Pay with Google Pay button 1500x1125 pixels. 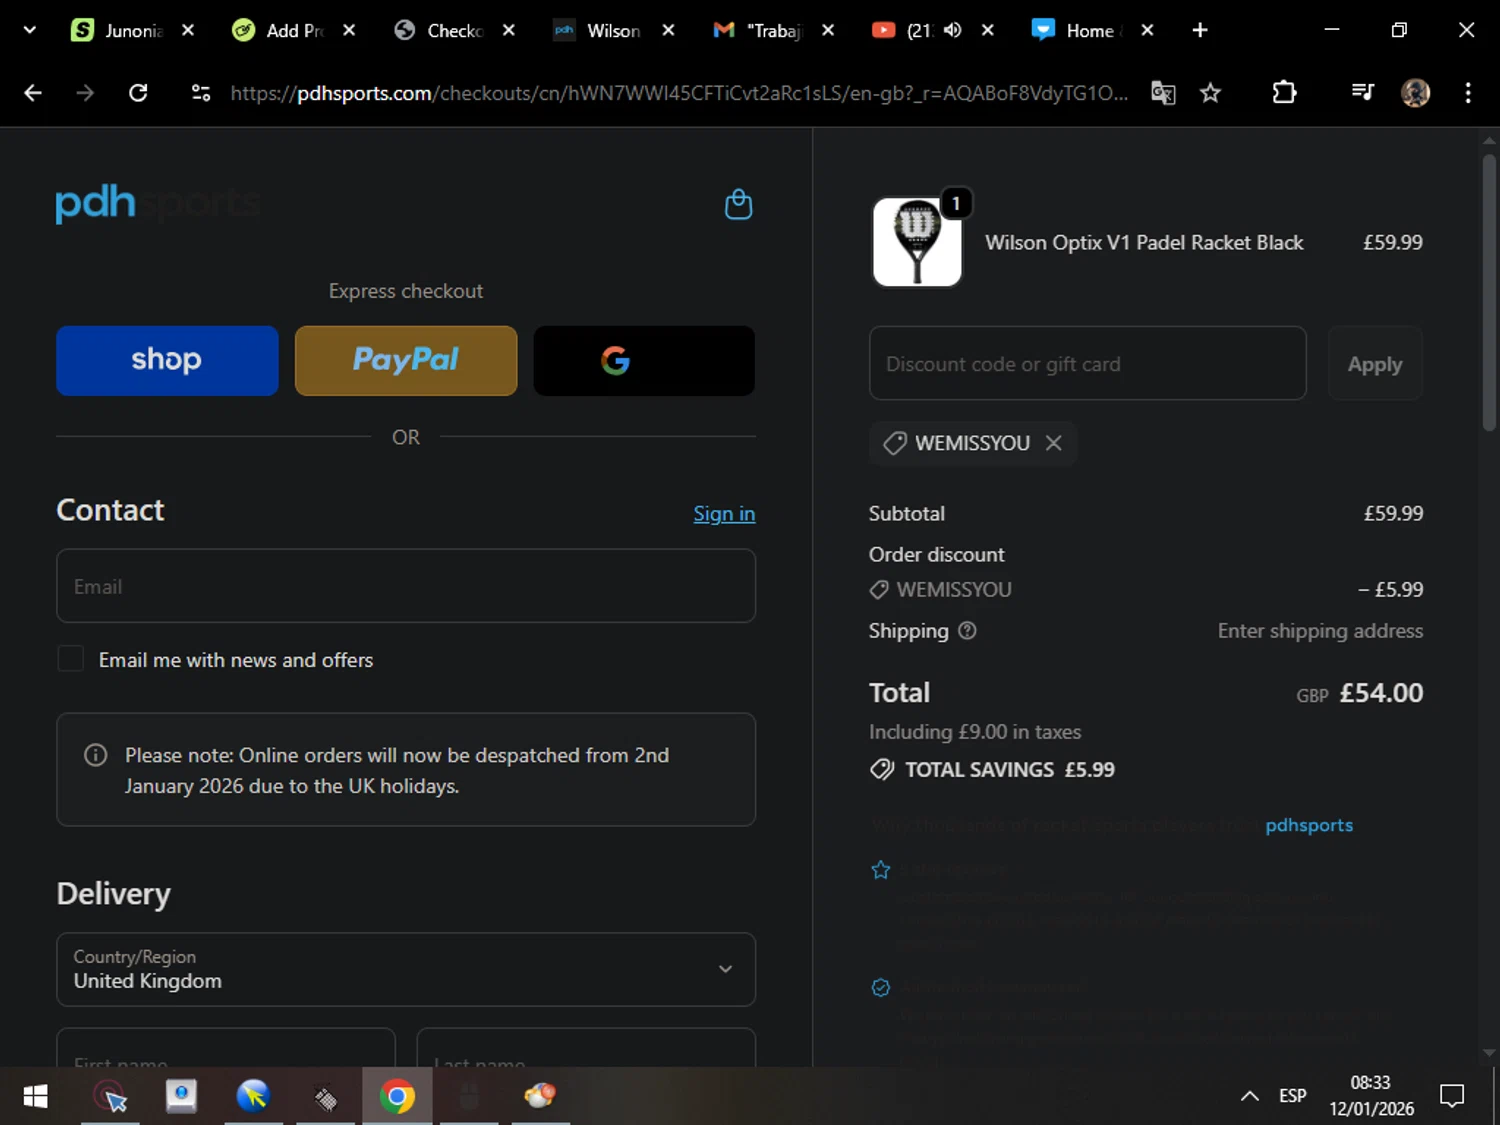644,360
